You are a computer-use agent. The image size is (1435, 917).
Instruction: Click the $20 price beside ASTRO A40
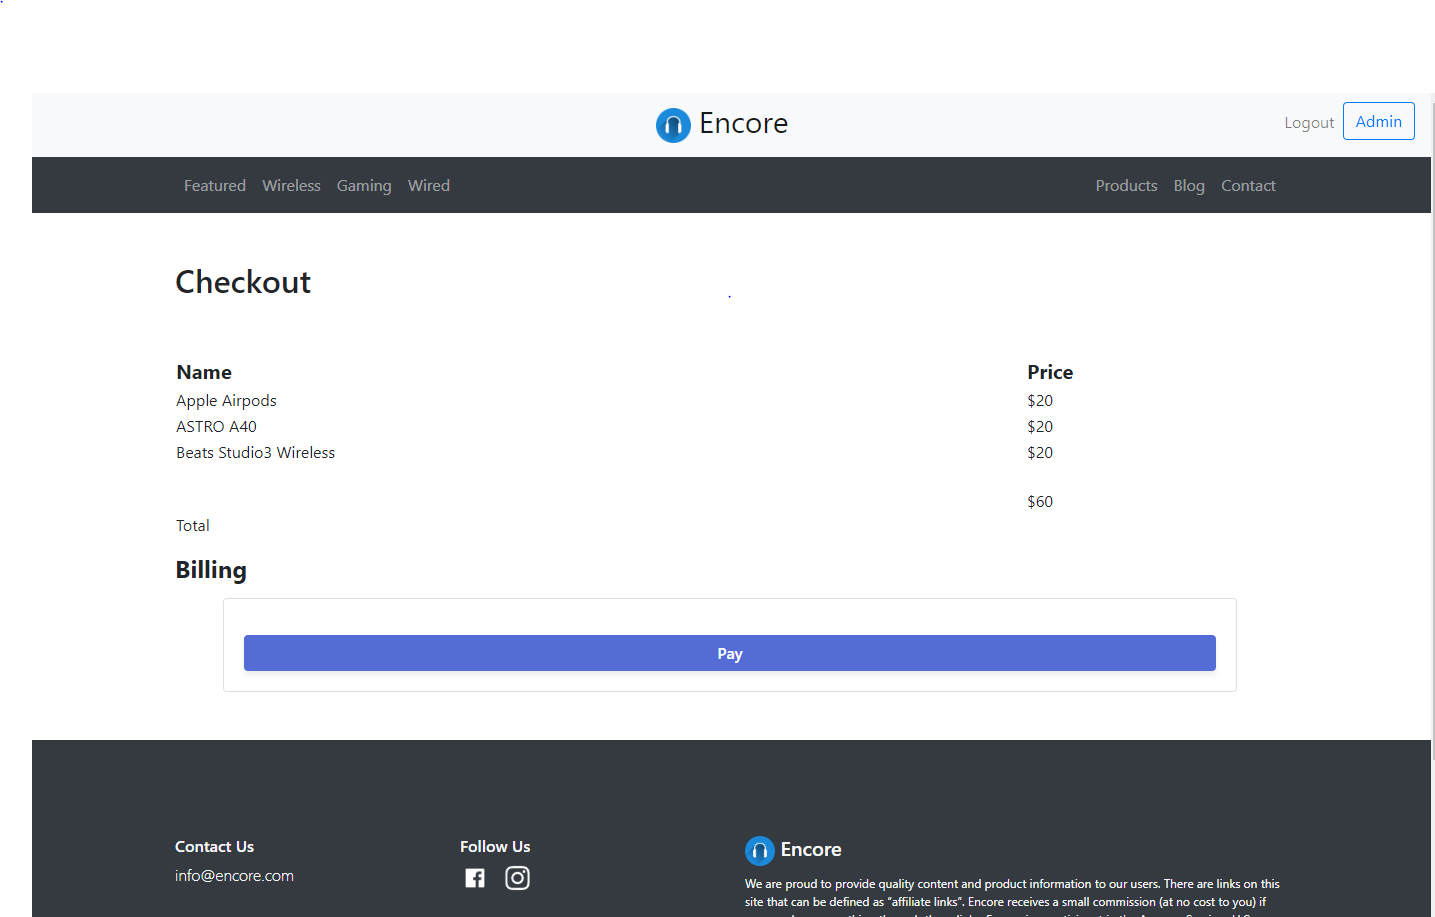pyautogui.click(x=1040, y=426)
